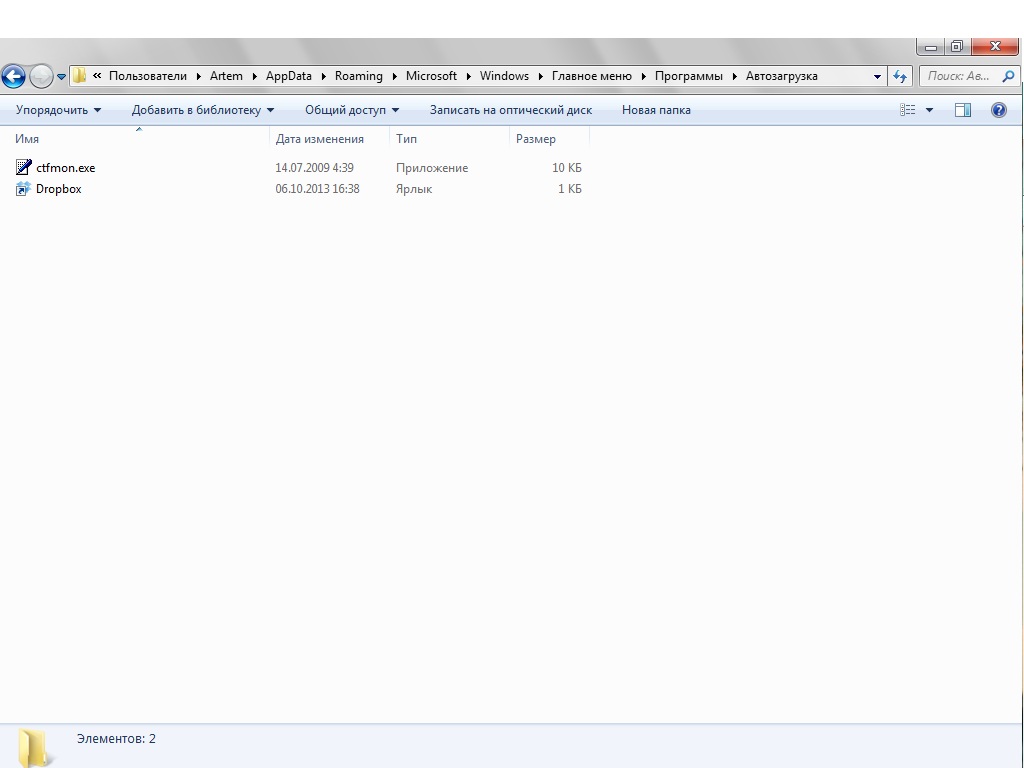1024x768 pixels.
Task: Open the Добавить в библиотеку dropdown
Action: click(x=202, y=110)
